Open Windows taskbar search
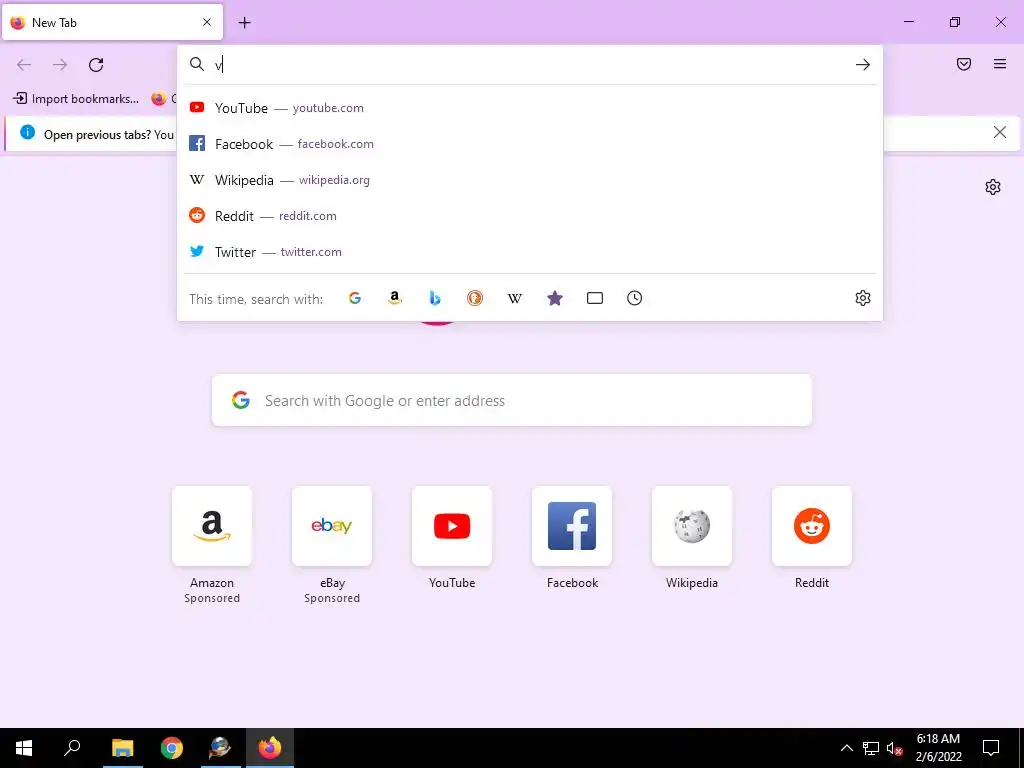Screen dimensions: 1024x768 point(72,748)
